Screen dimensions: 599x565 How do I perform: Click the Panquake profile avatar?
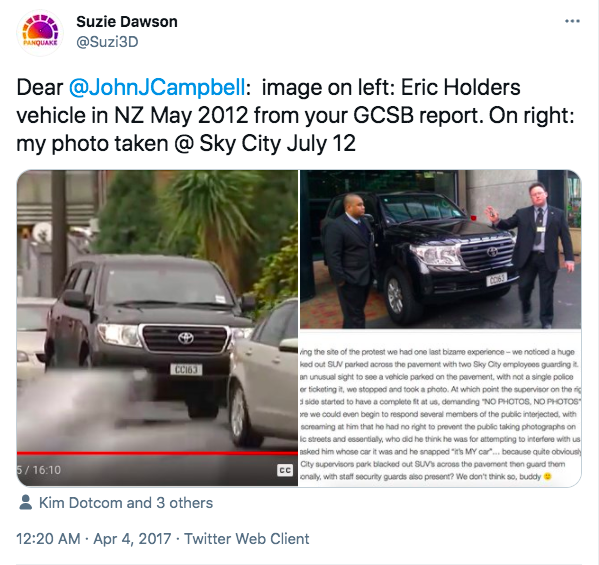click(40, 33)
